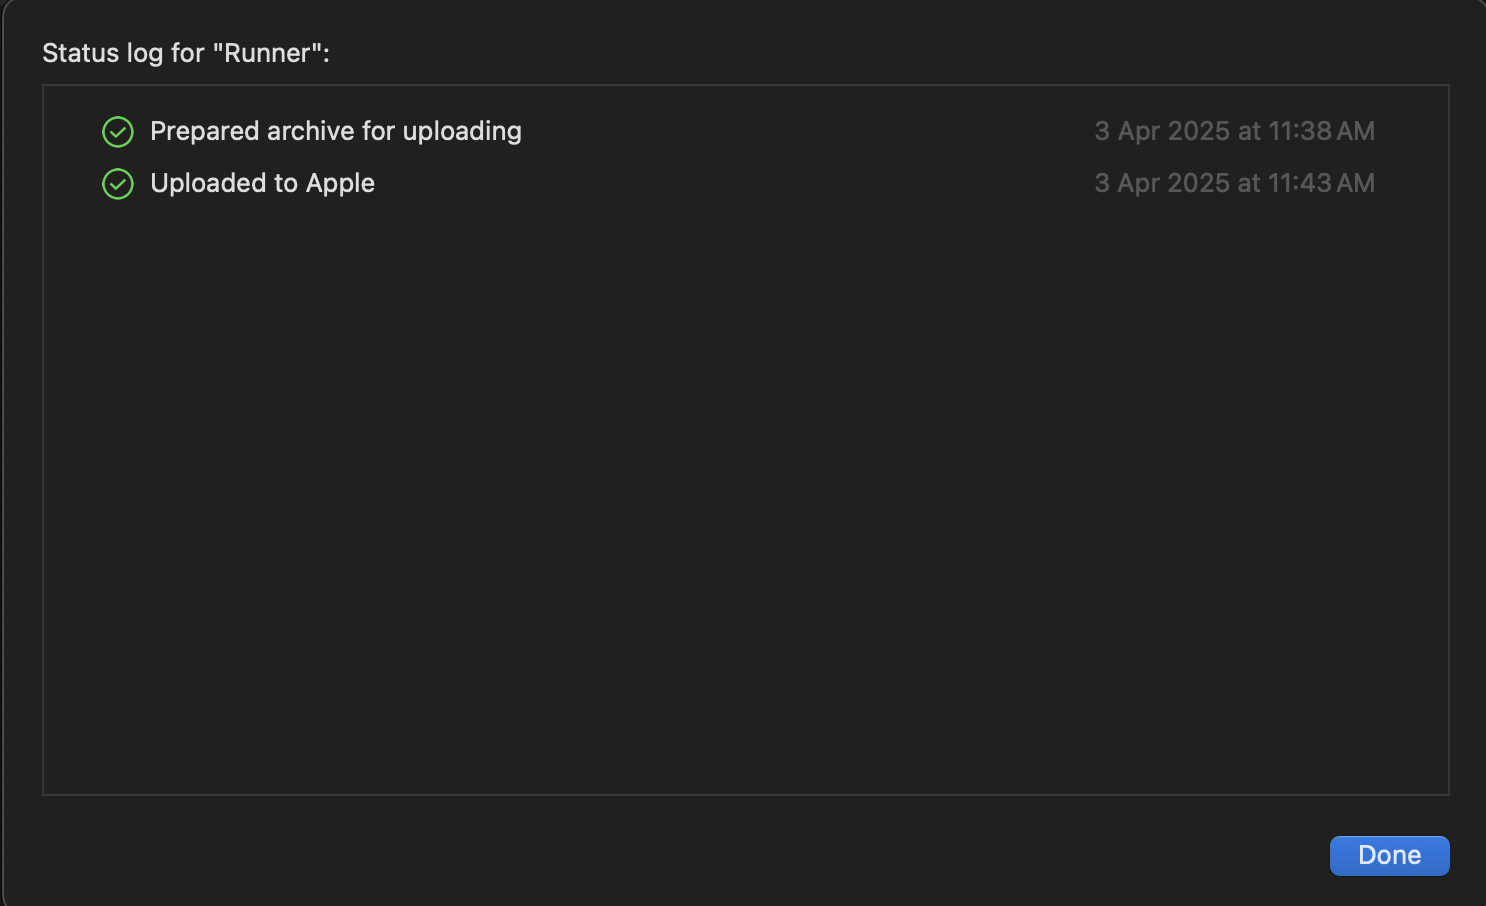
Task: Click "AM" in the 11:43 timestamp
Action: 1355,183
